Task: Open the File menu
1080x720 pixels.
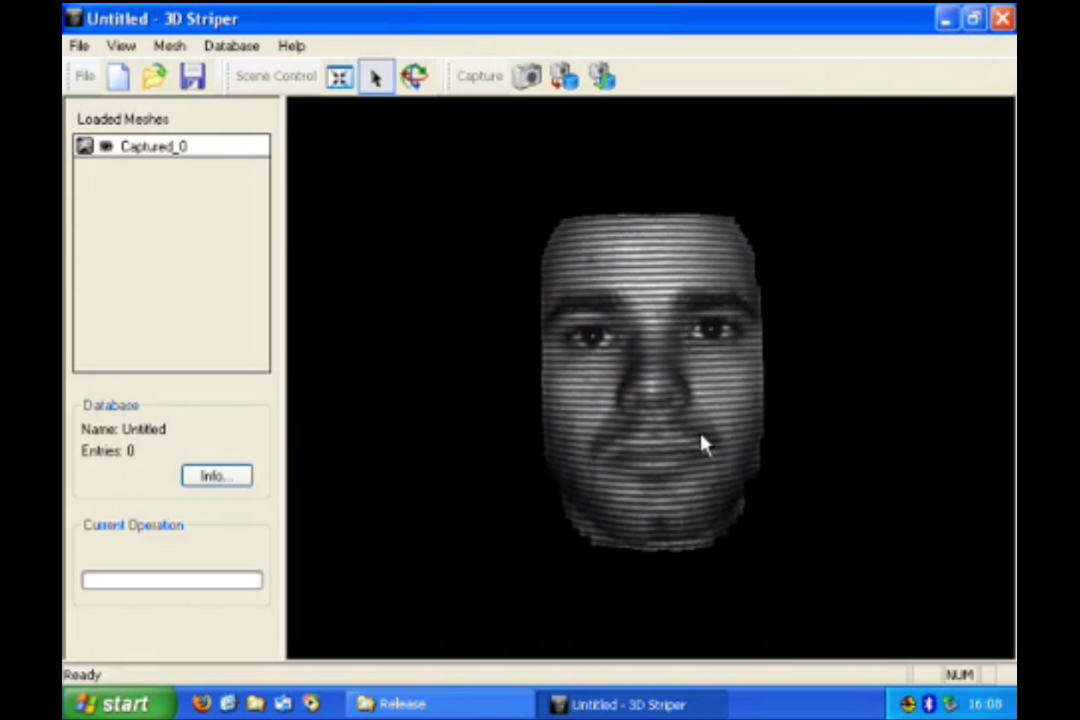Action: [79, 46]
